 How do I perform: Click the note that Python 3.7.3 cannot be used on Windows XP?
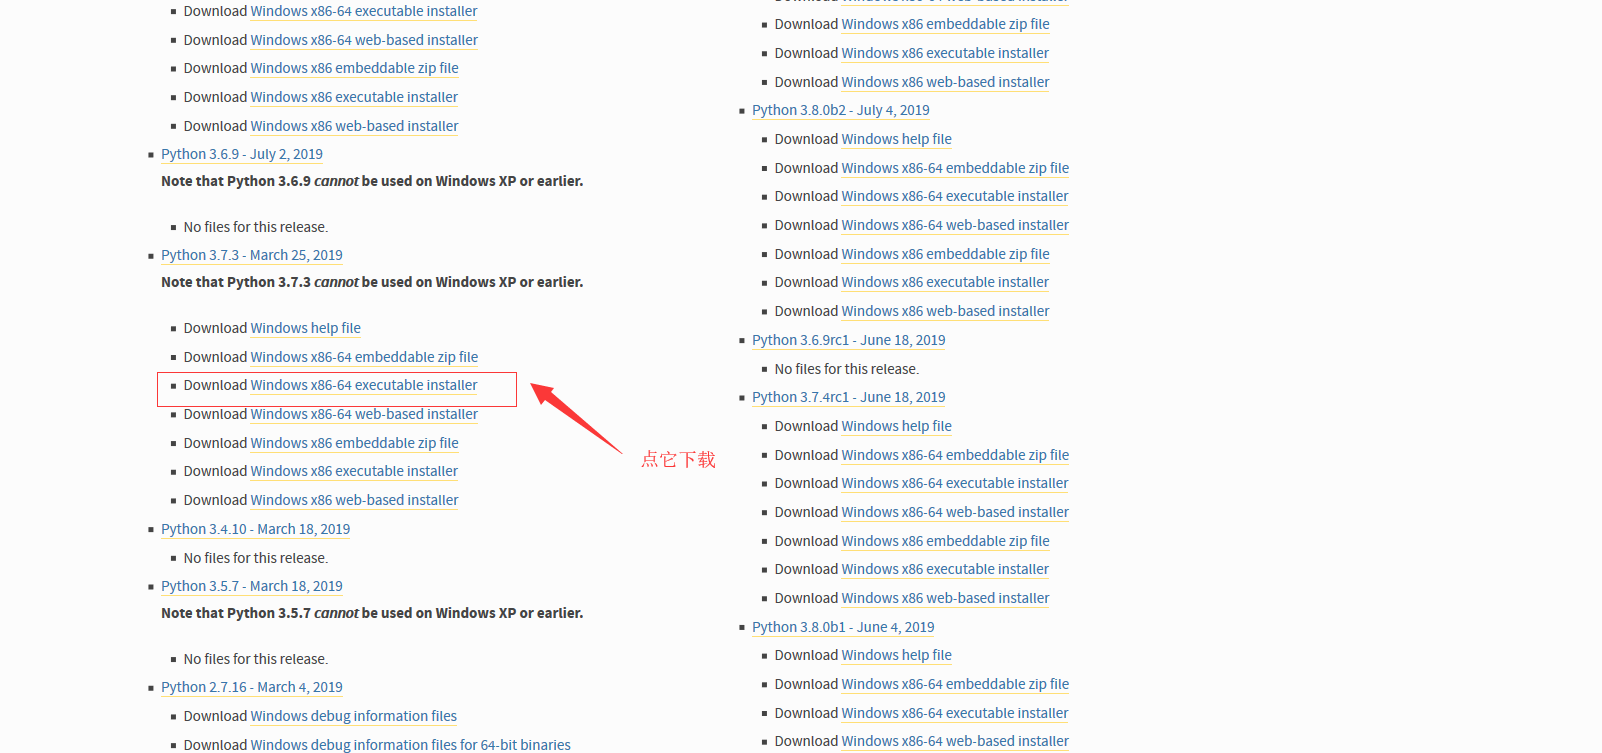click(372, 282)
